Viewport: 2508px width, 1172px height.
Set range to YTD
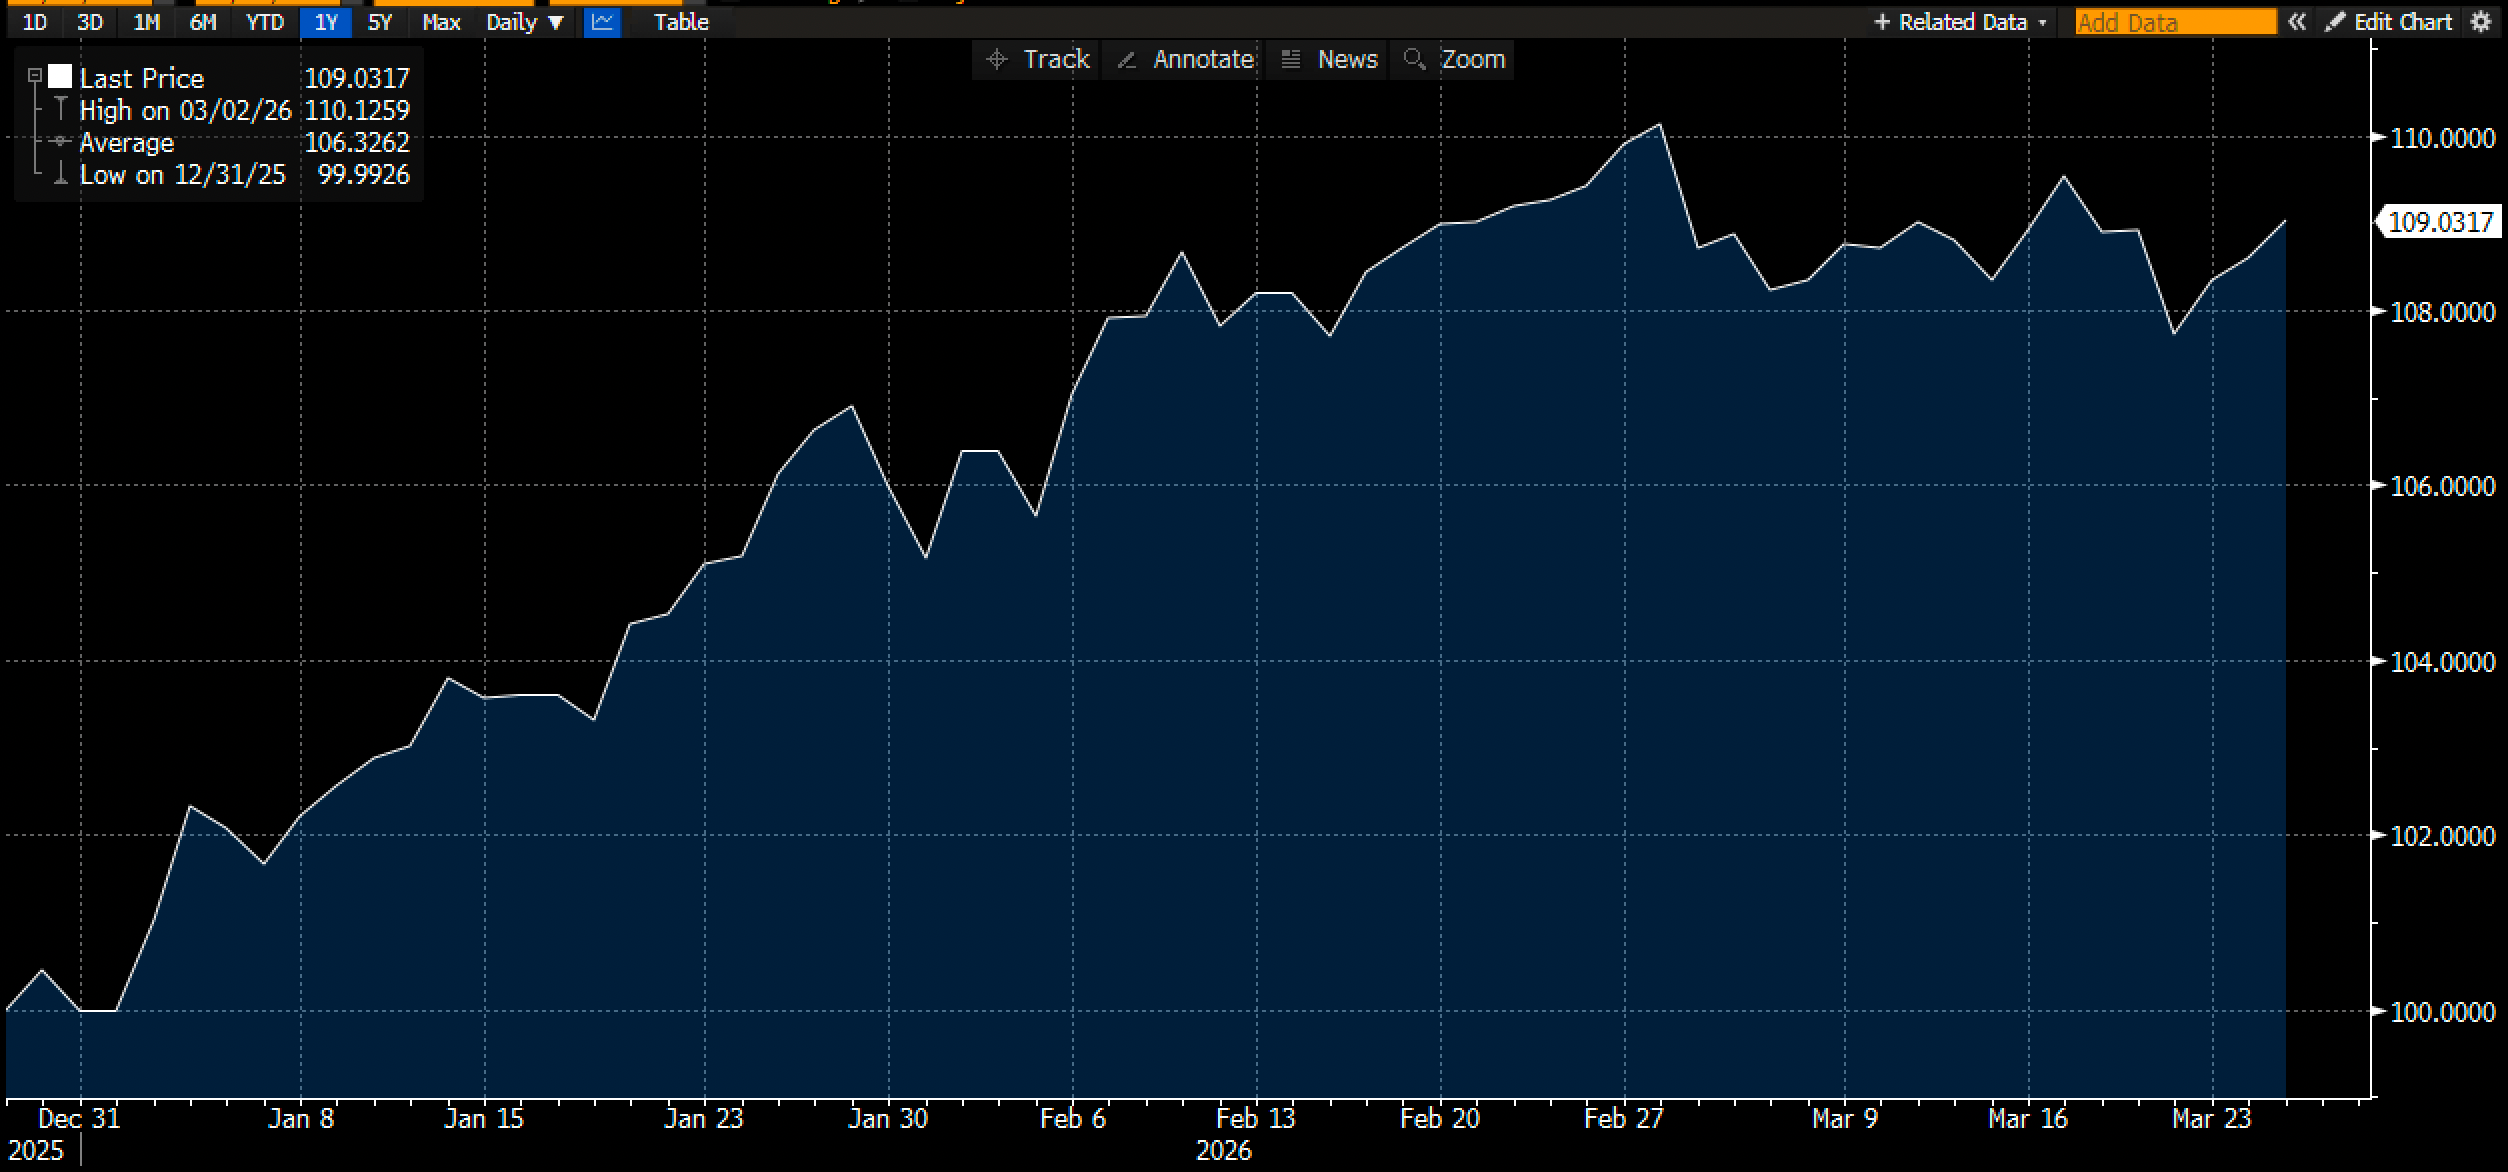(265, 22)
